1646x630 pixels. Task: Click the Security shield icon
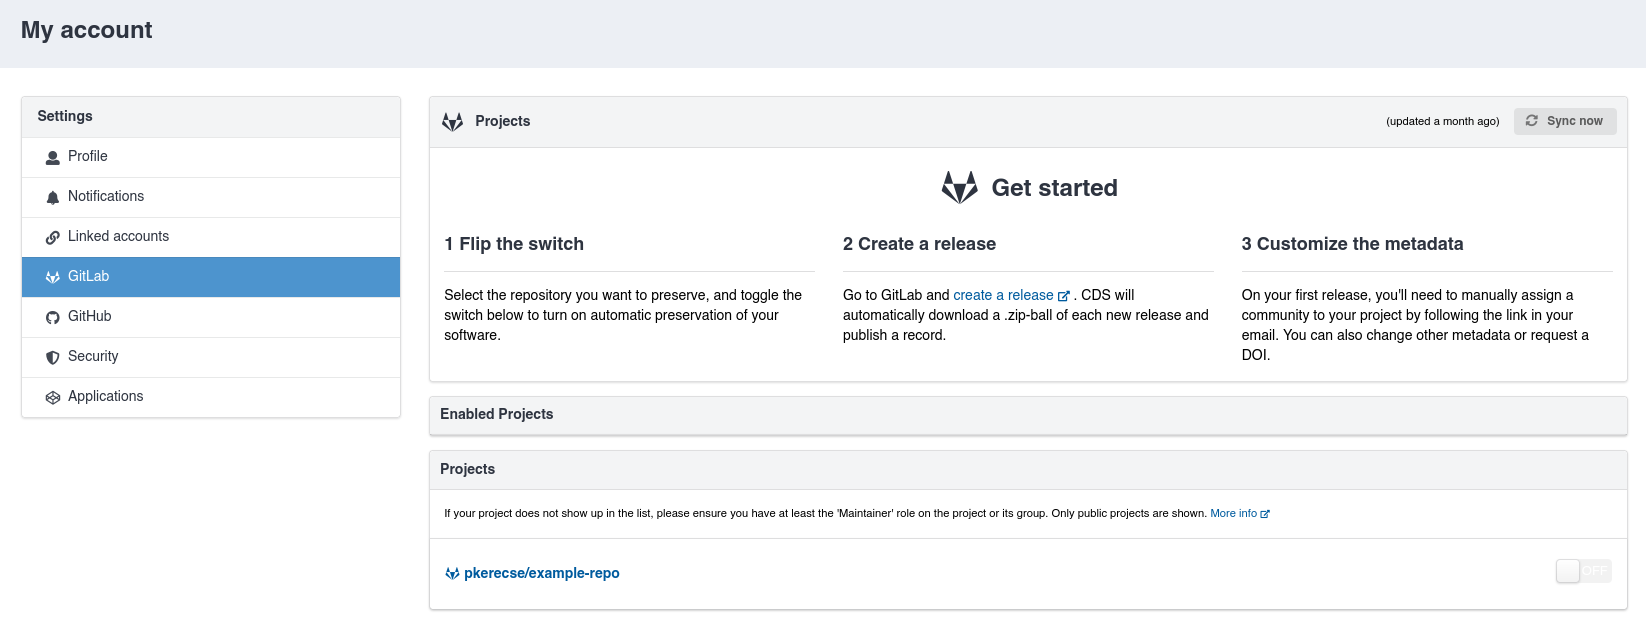pos(53,358)
